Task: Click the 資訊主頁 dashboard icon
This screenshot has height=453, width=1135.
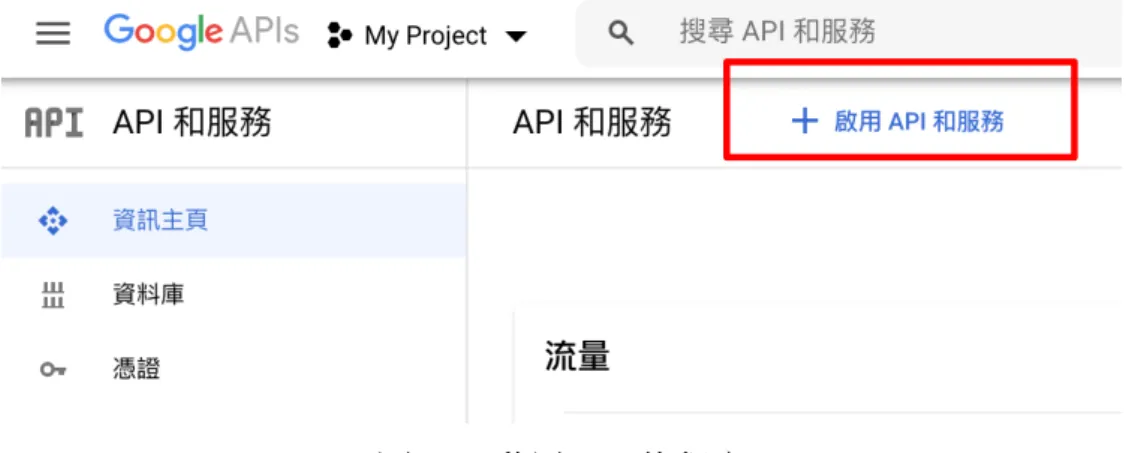Action: click(x=52, y=221)
